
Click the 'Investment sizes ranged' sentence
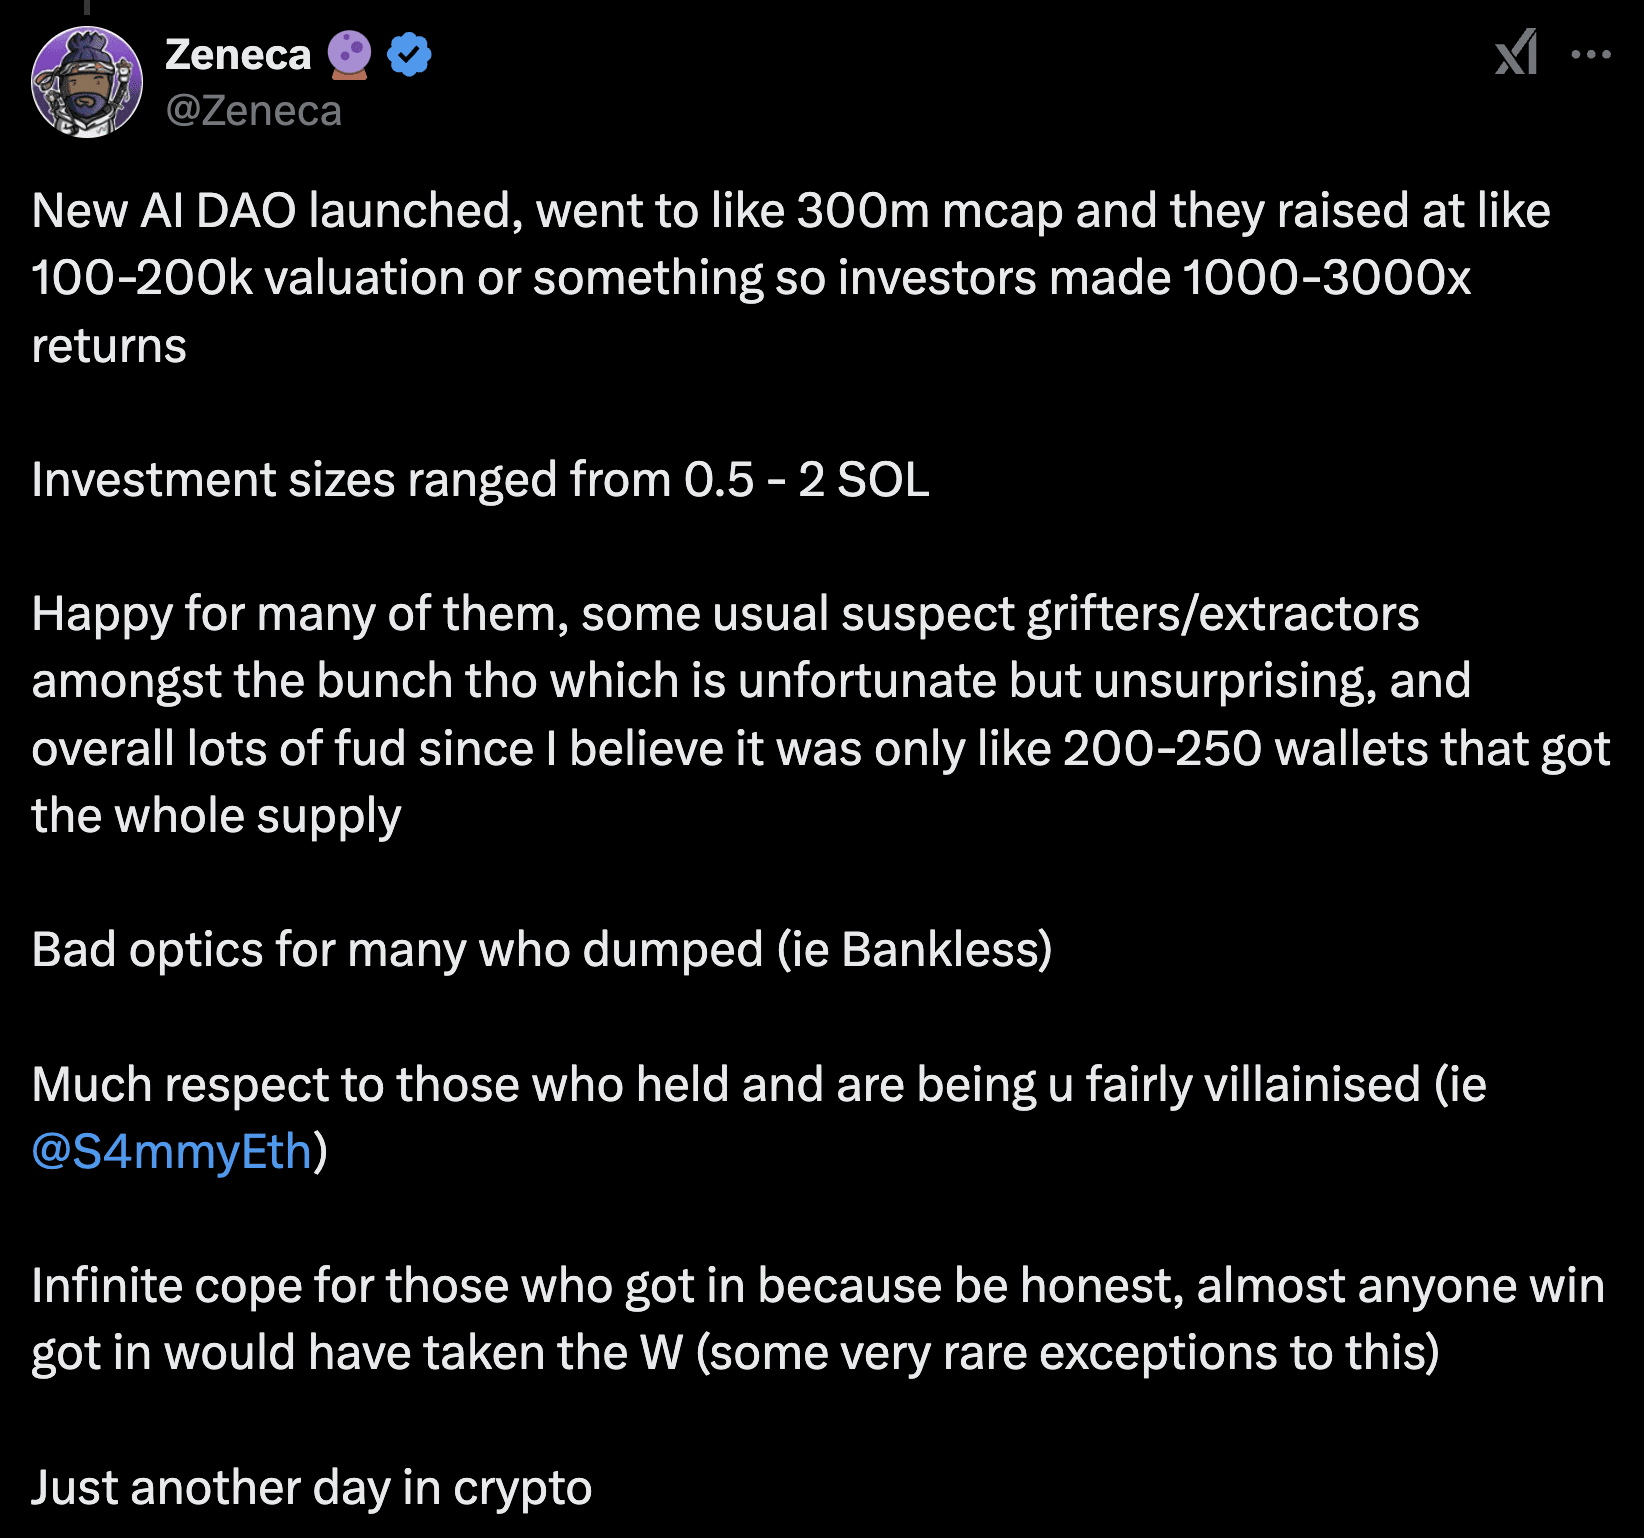pos(480,480)
